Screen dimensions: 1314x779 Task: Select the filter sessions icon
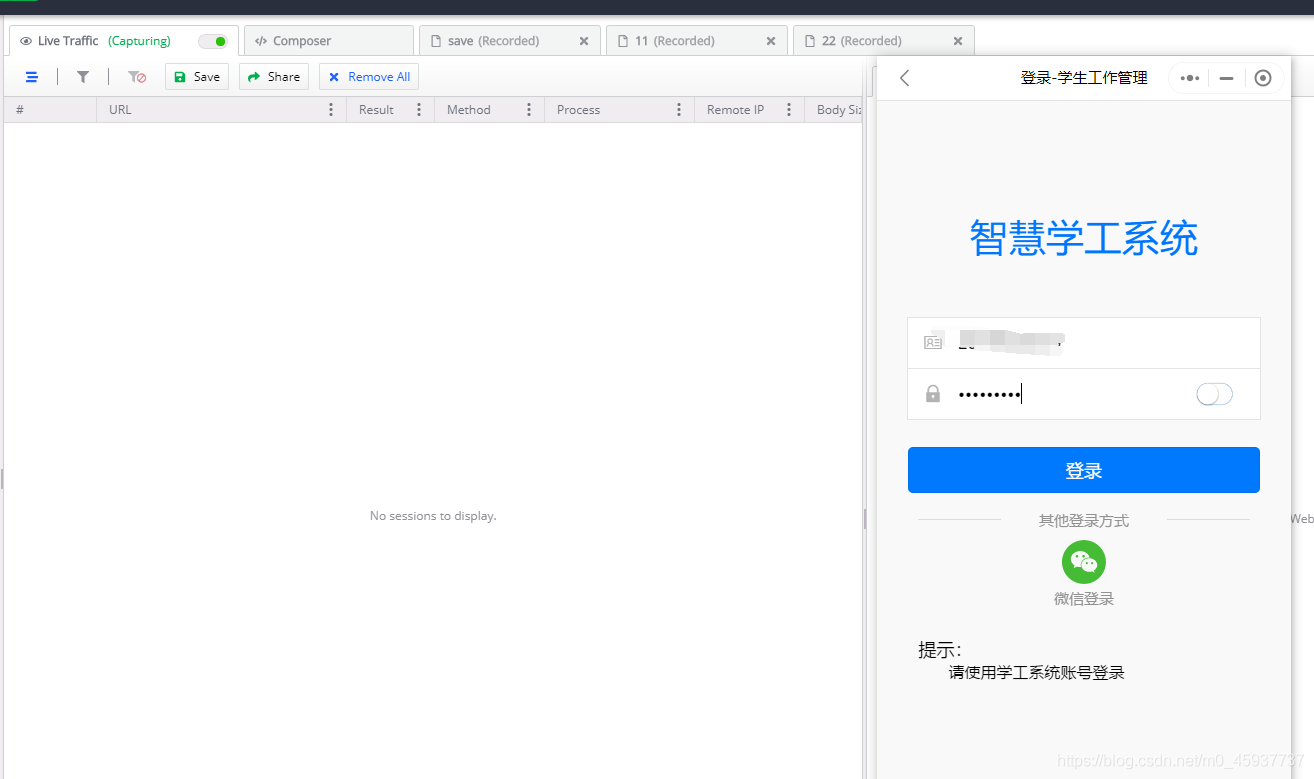tap(82, 76)
